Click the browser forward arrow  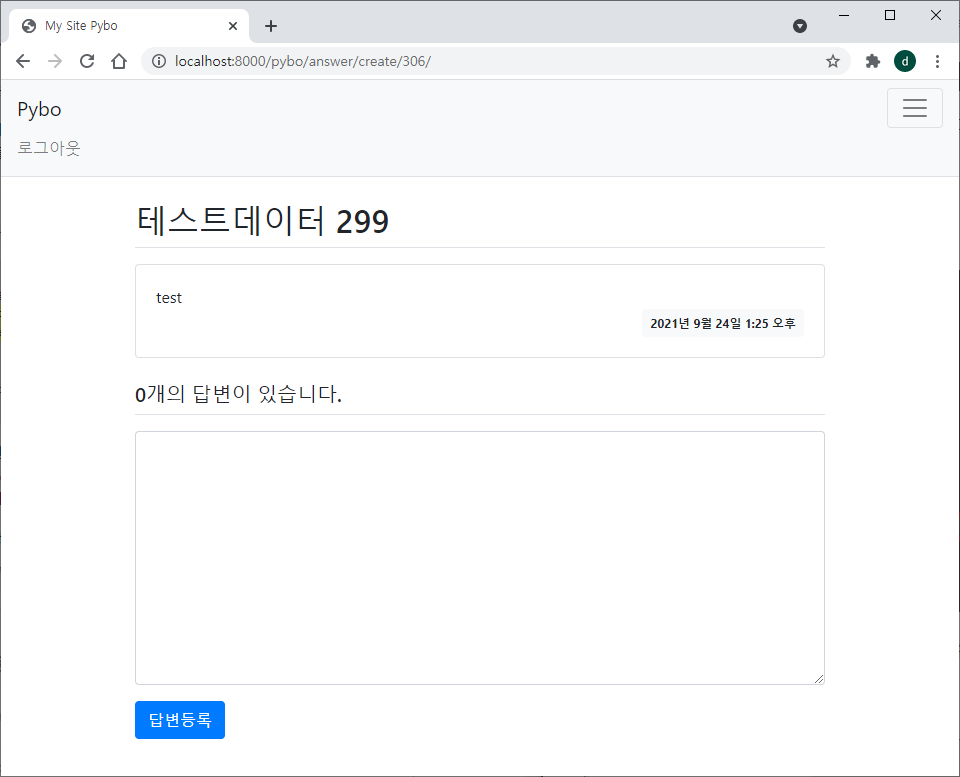point(55,61)
